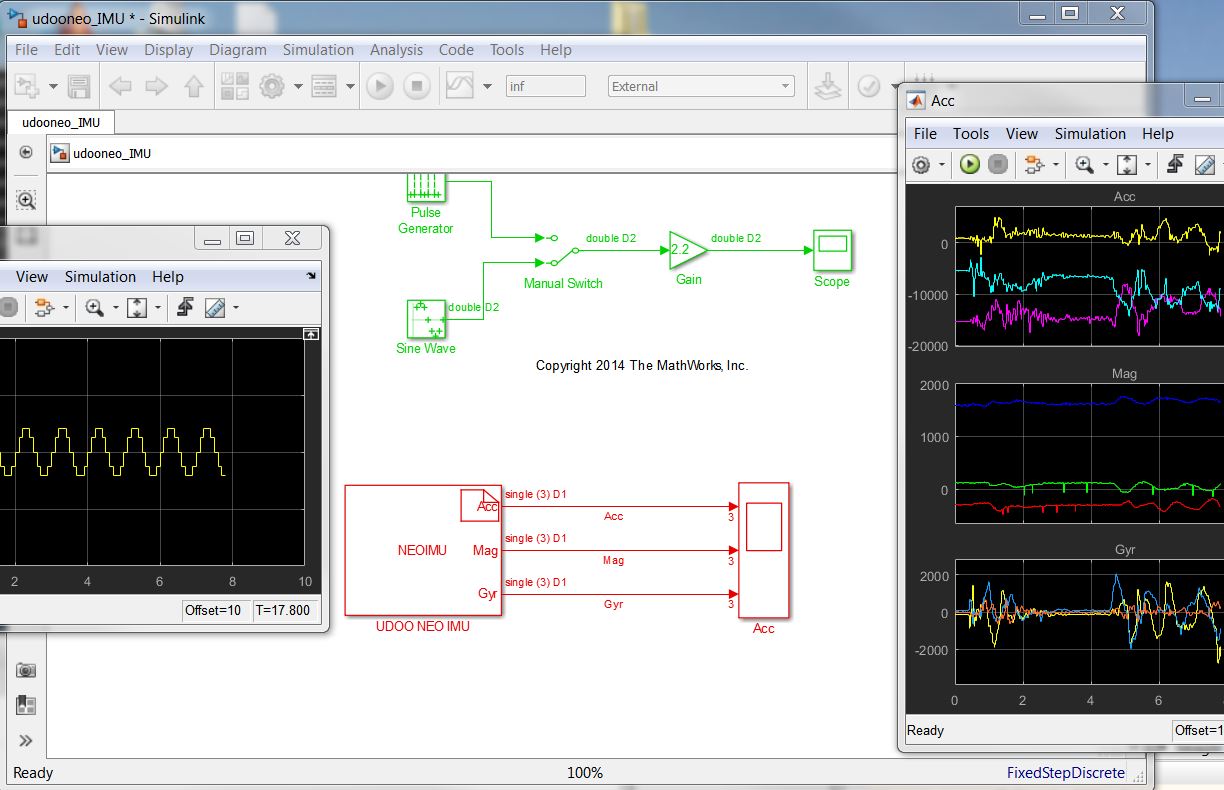
Task: Click the dock arrow in left Scope menu bar
Action: click(311, 276)
